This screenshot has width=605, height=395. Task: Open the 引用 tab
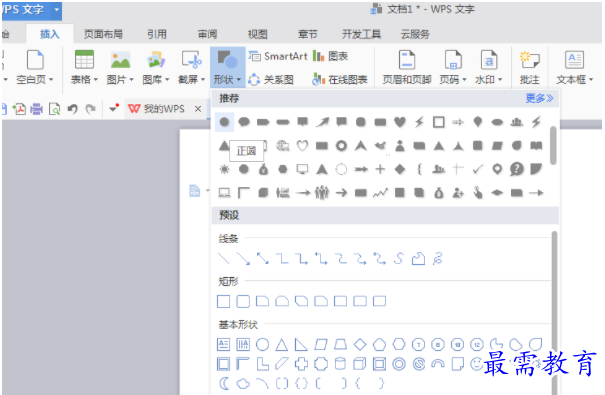click(157, 34)
